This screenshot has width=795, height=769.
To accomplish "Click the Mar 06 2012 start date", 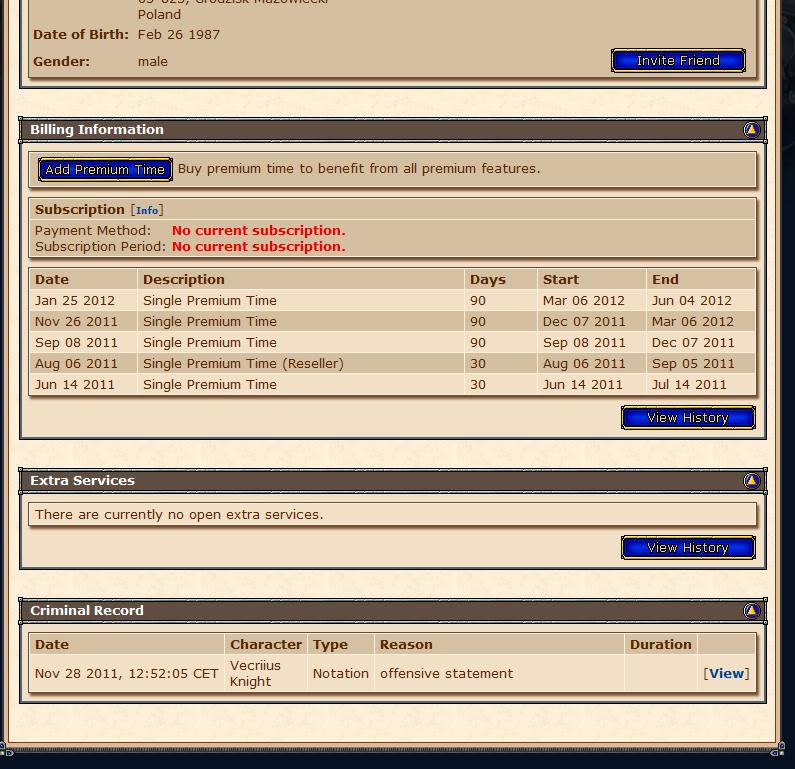I will (584, 301).
